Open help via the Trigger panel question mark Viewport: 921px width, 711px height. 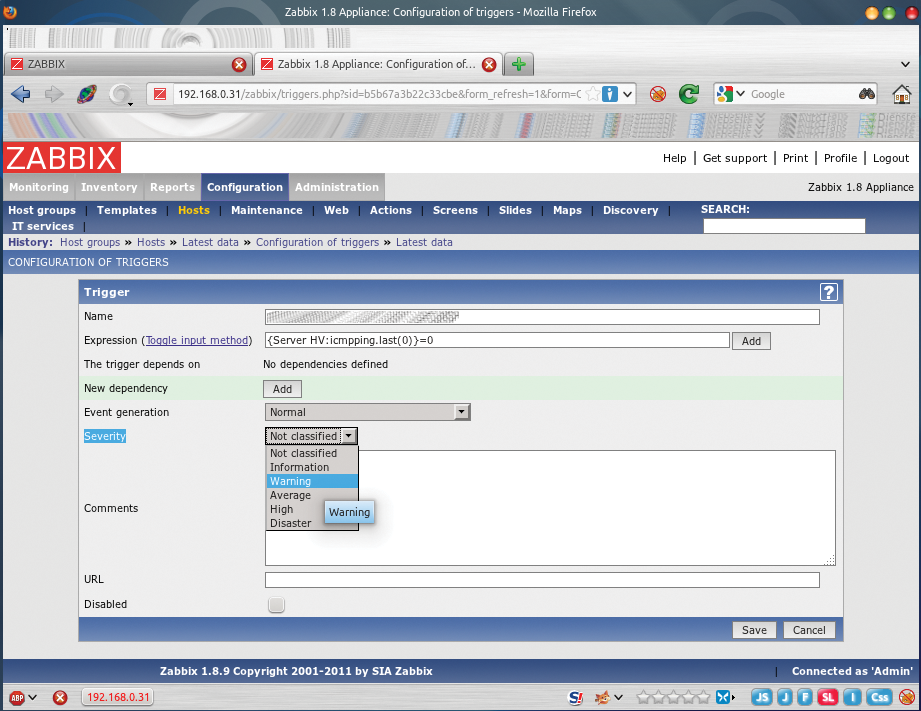828,292
